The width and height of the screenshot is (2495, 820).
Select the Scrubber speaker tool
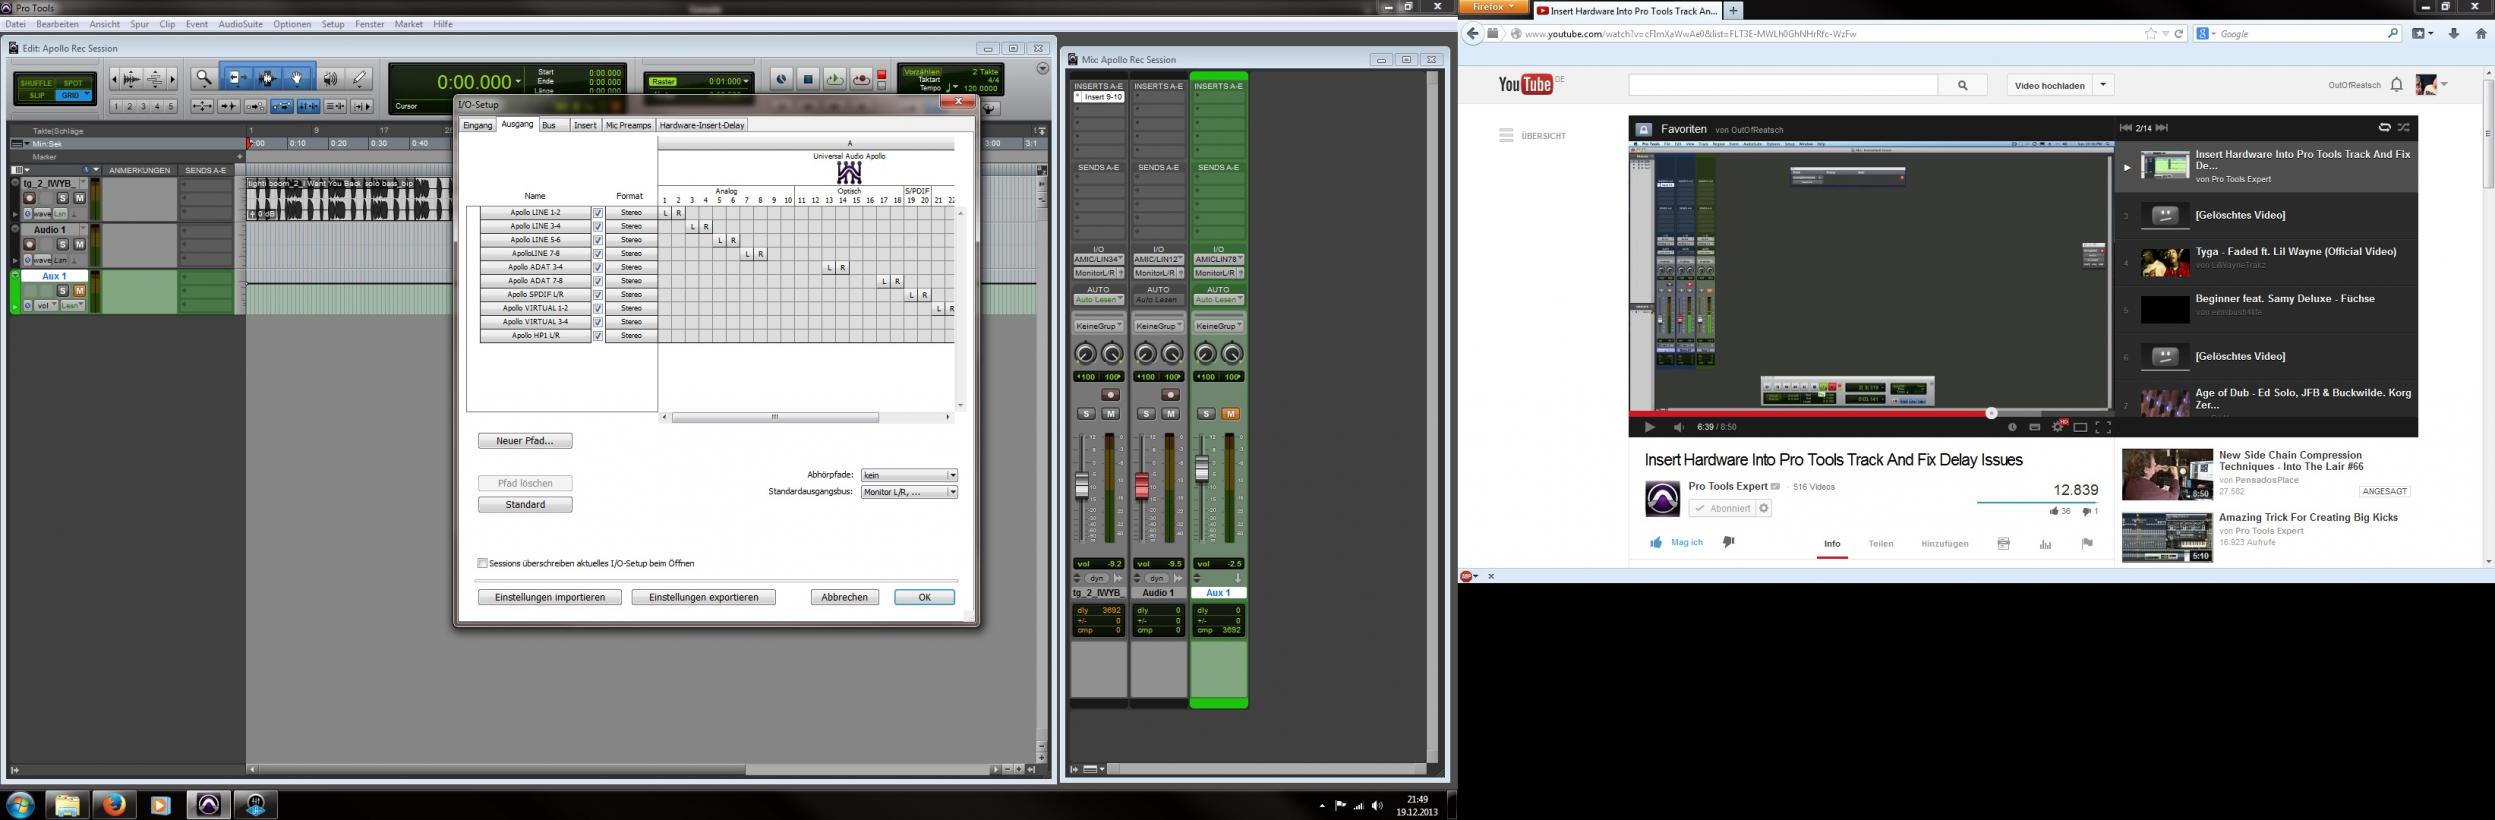(x=330, y=78)
